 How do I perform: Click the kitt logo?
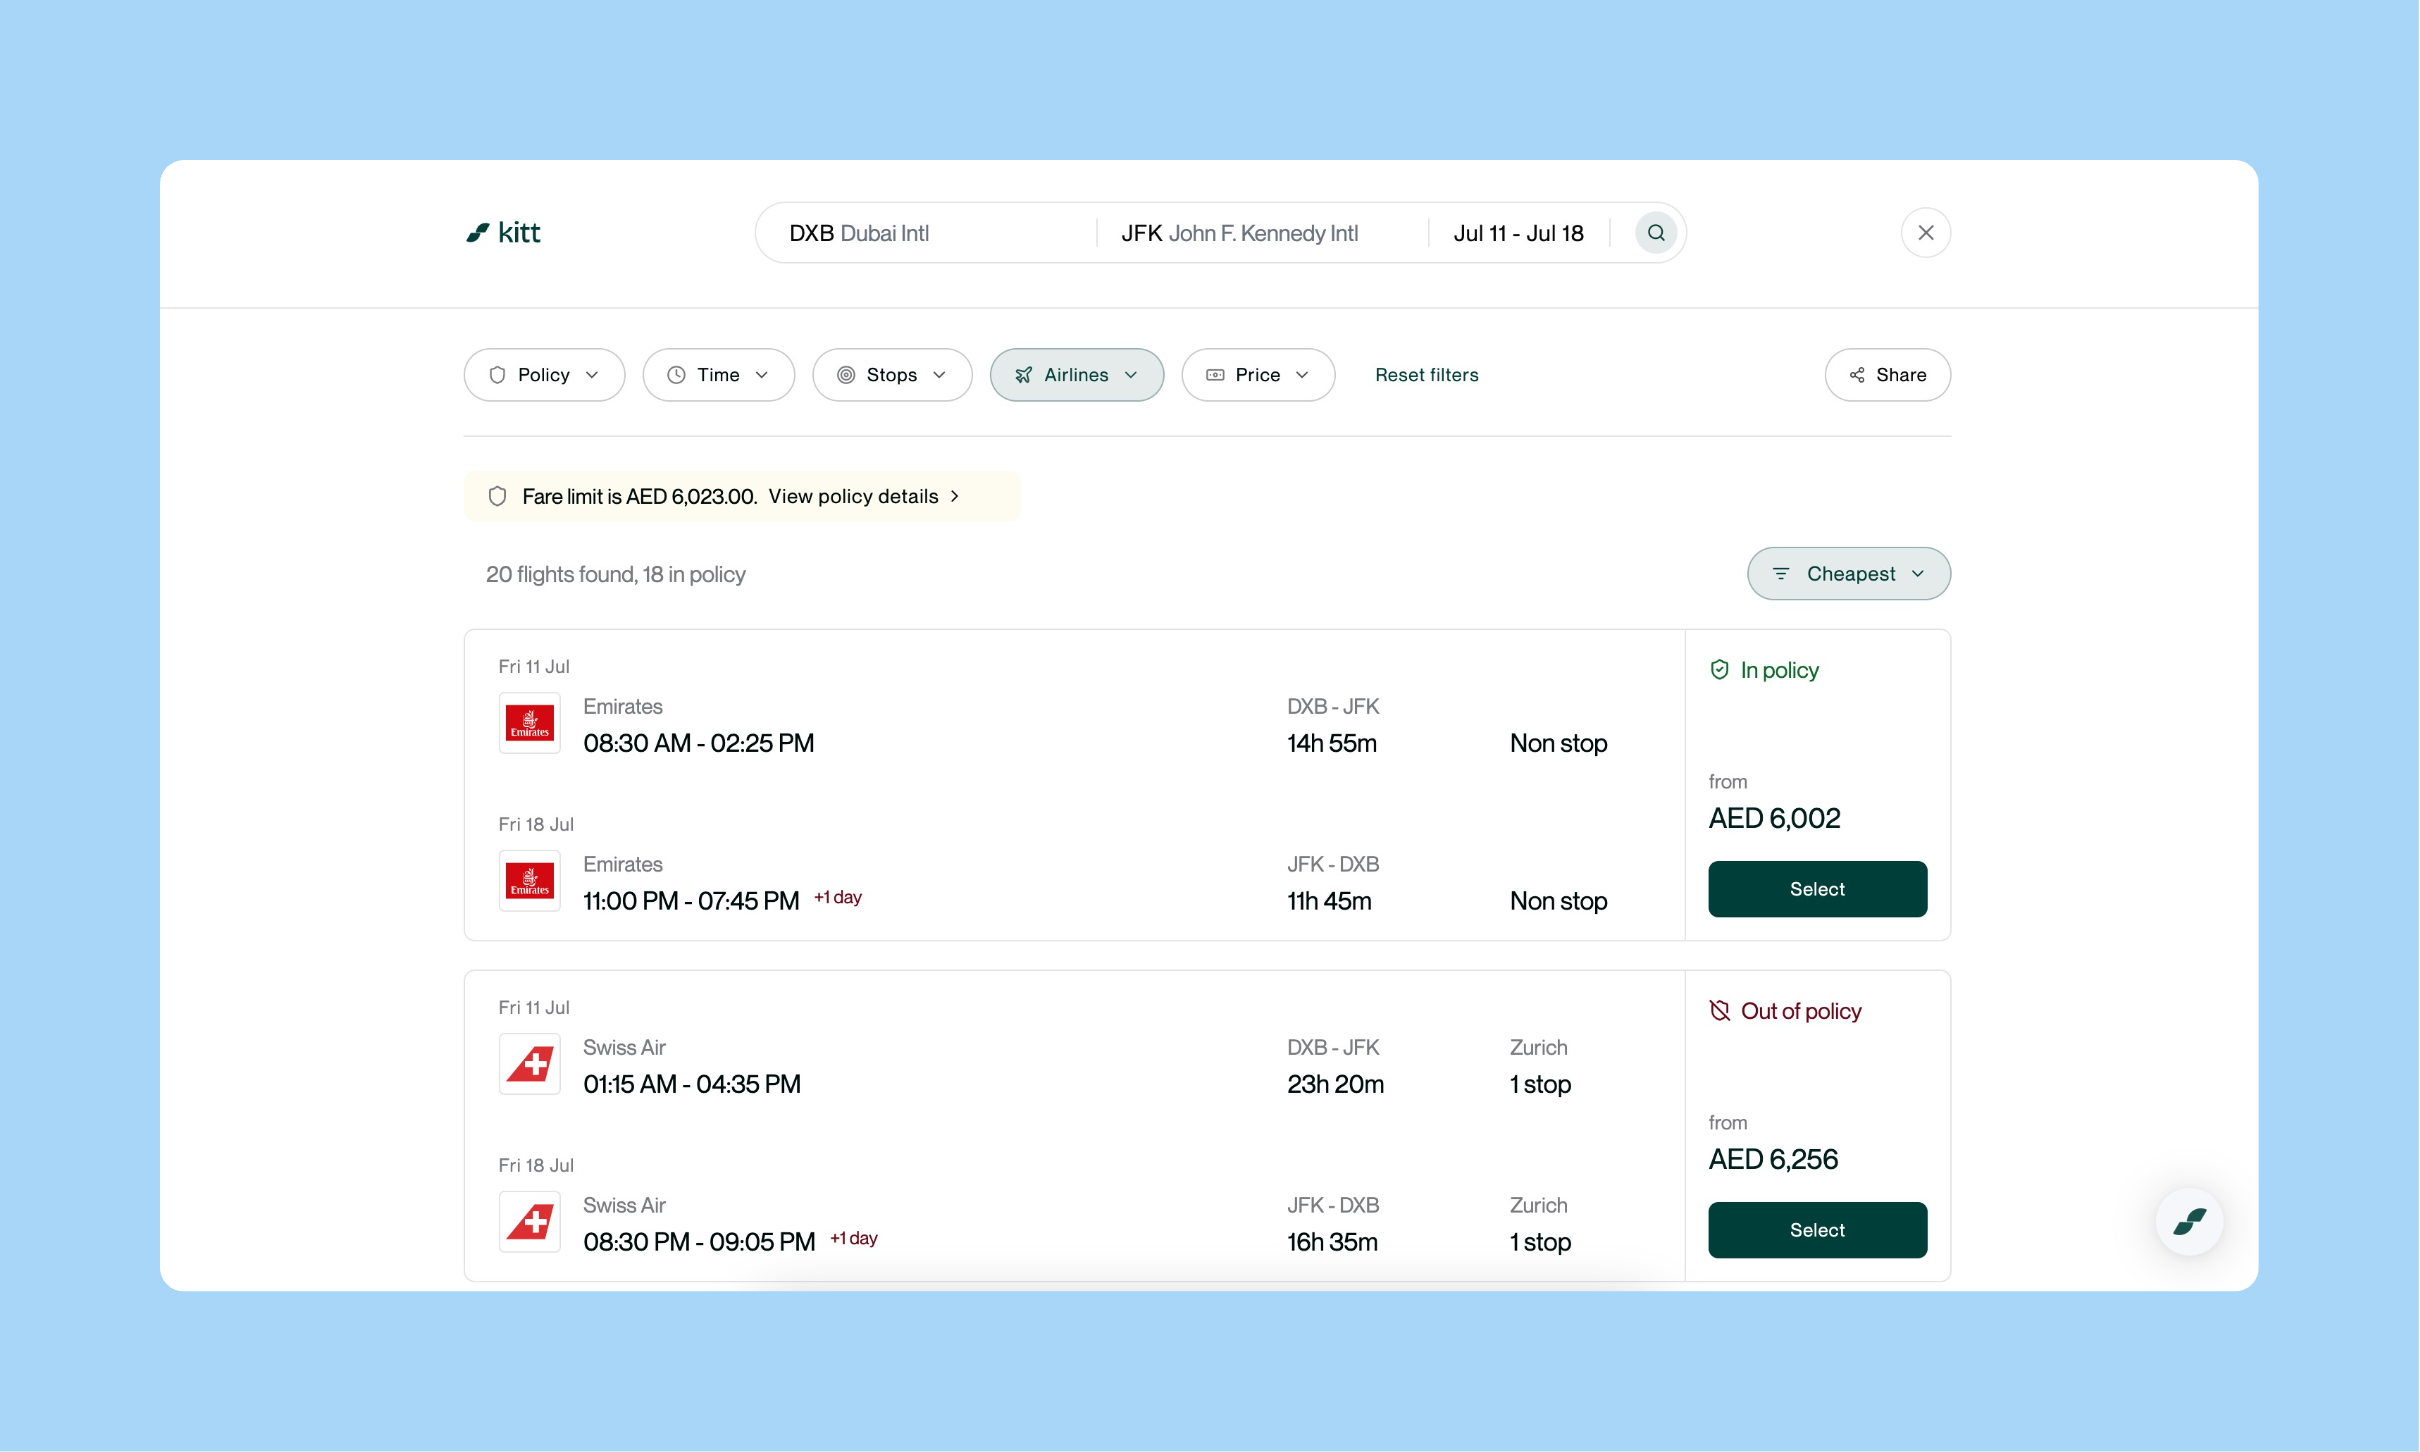tap(503, 233)
